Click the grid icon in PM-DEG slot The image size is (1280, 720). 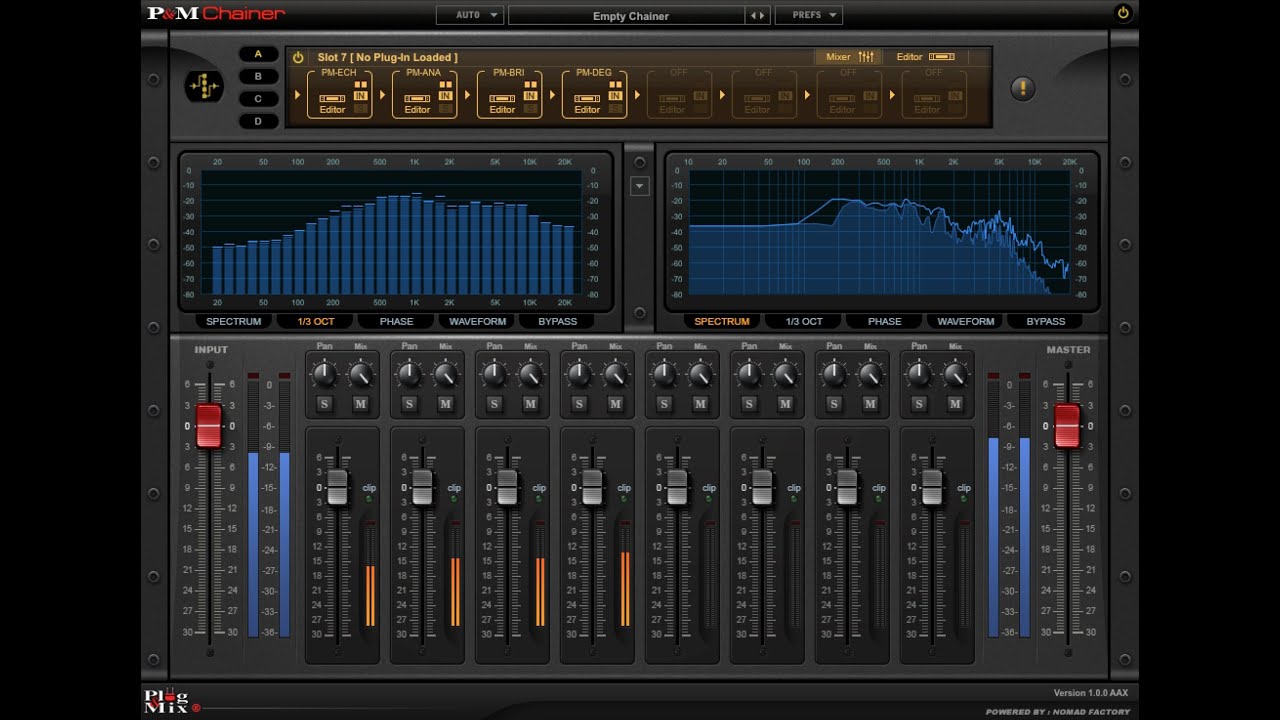tap(615, 85)
